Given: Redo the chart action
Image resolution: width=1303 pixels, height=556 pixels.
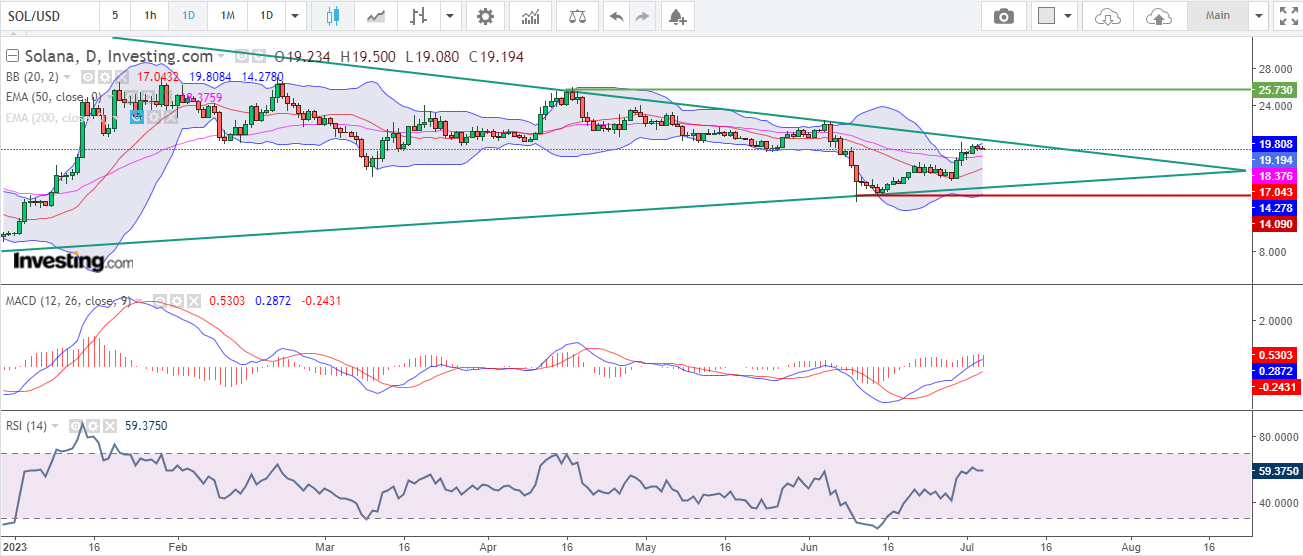Looking at the screenshot, I should coord(642,15).
